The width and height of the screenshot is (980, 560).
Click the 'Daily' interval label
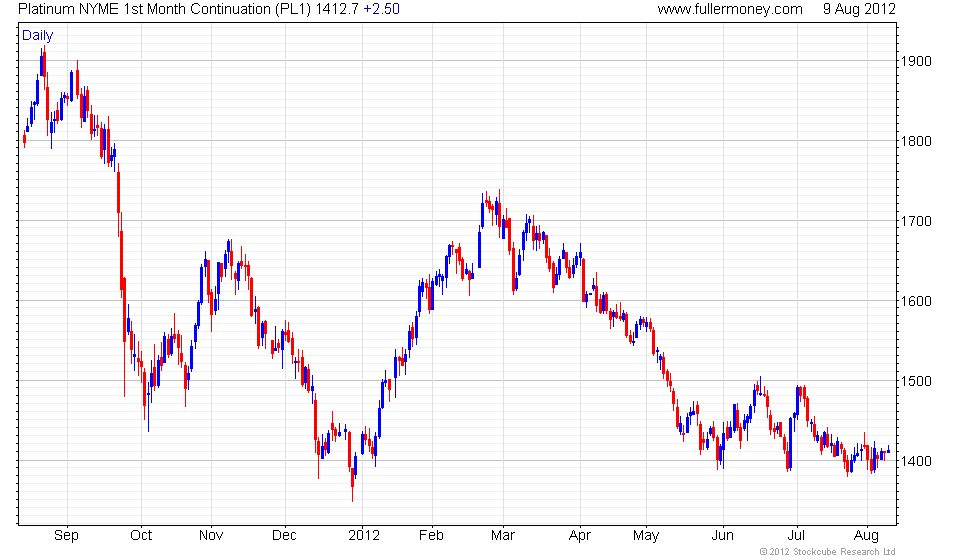coord(38,36)
